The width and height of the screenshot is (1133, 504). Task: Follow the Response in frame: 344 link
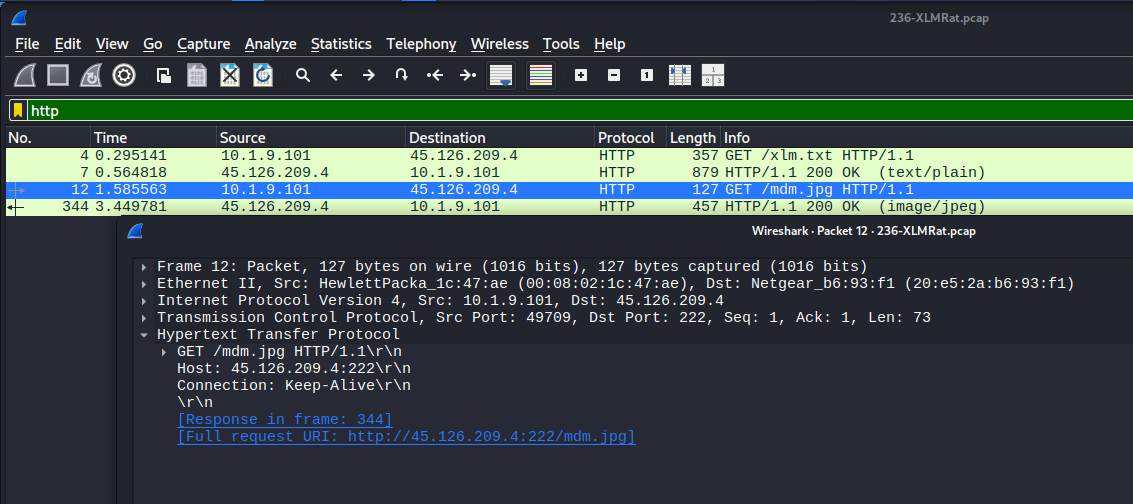(285, 420)
